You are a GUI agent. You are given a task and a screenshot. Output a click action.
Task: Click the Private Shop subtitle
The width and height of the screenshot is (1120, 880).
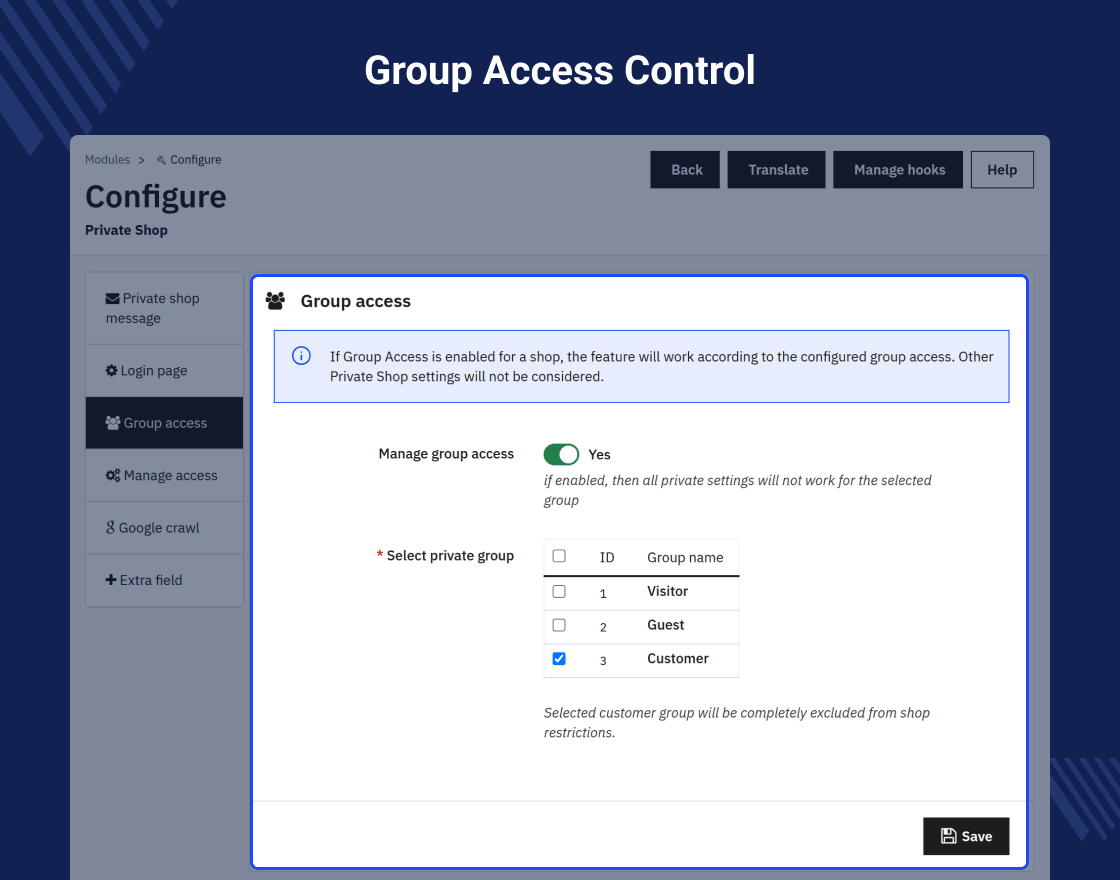pyautogui.click(x=126, y=230)
